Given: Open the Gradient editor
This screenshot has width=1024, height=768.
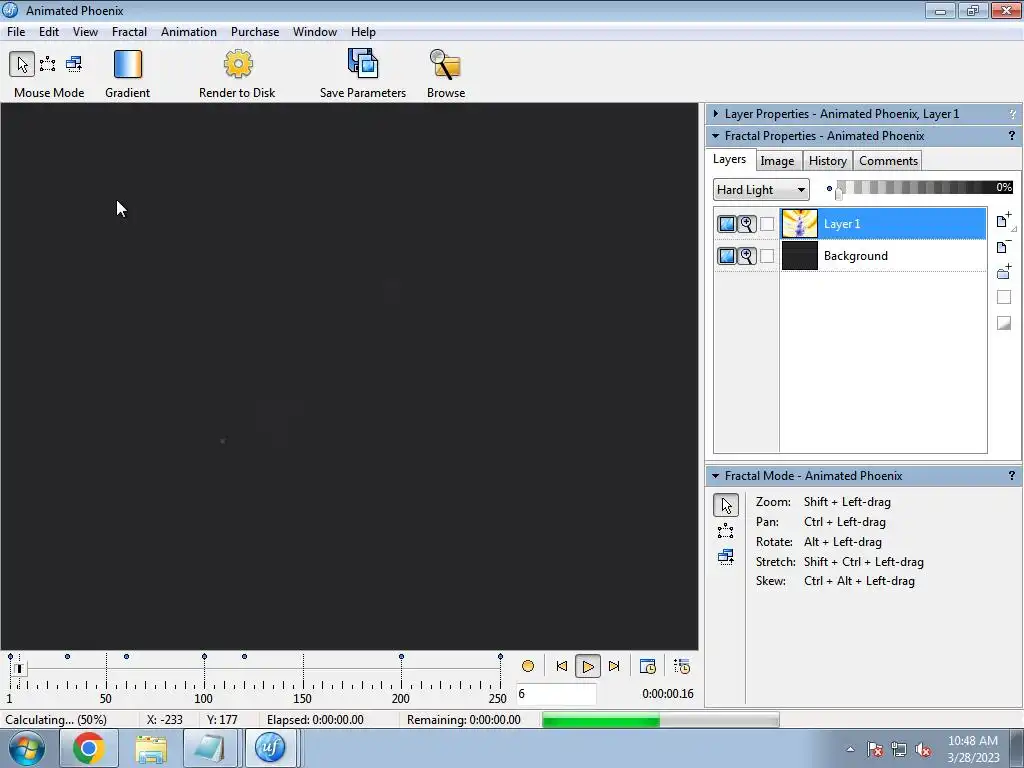Looking at the screenshot, I should pos(127,64).
